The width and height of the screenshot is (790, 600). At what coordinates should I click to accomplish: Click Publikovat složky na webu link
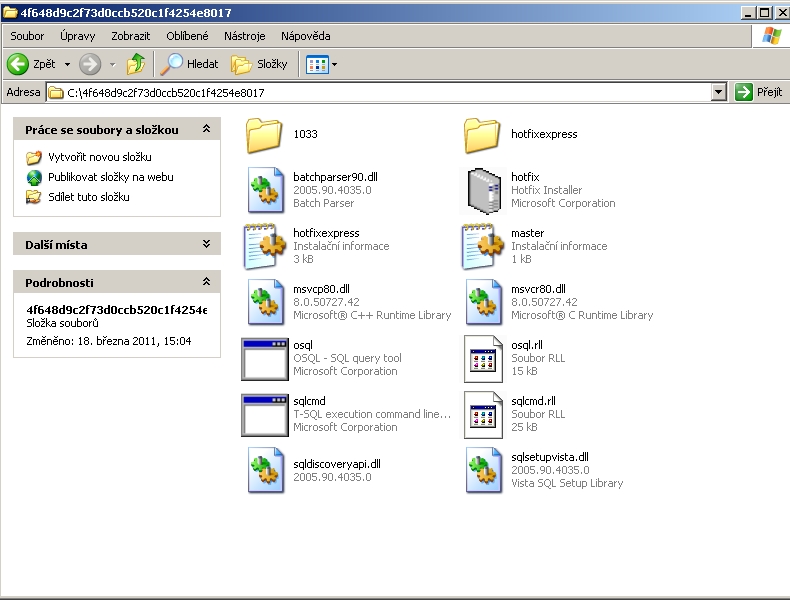tap(111, 177)
